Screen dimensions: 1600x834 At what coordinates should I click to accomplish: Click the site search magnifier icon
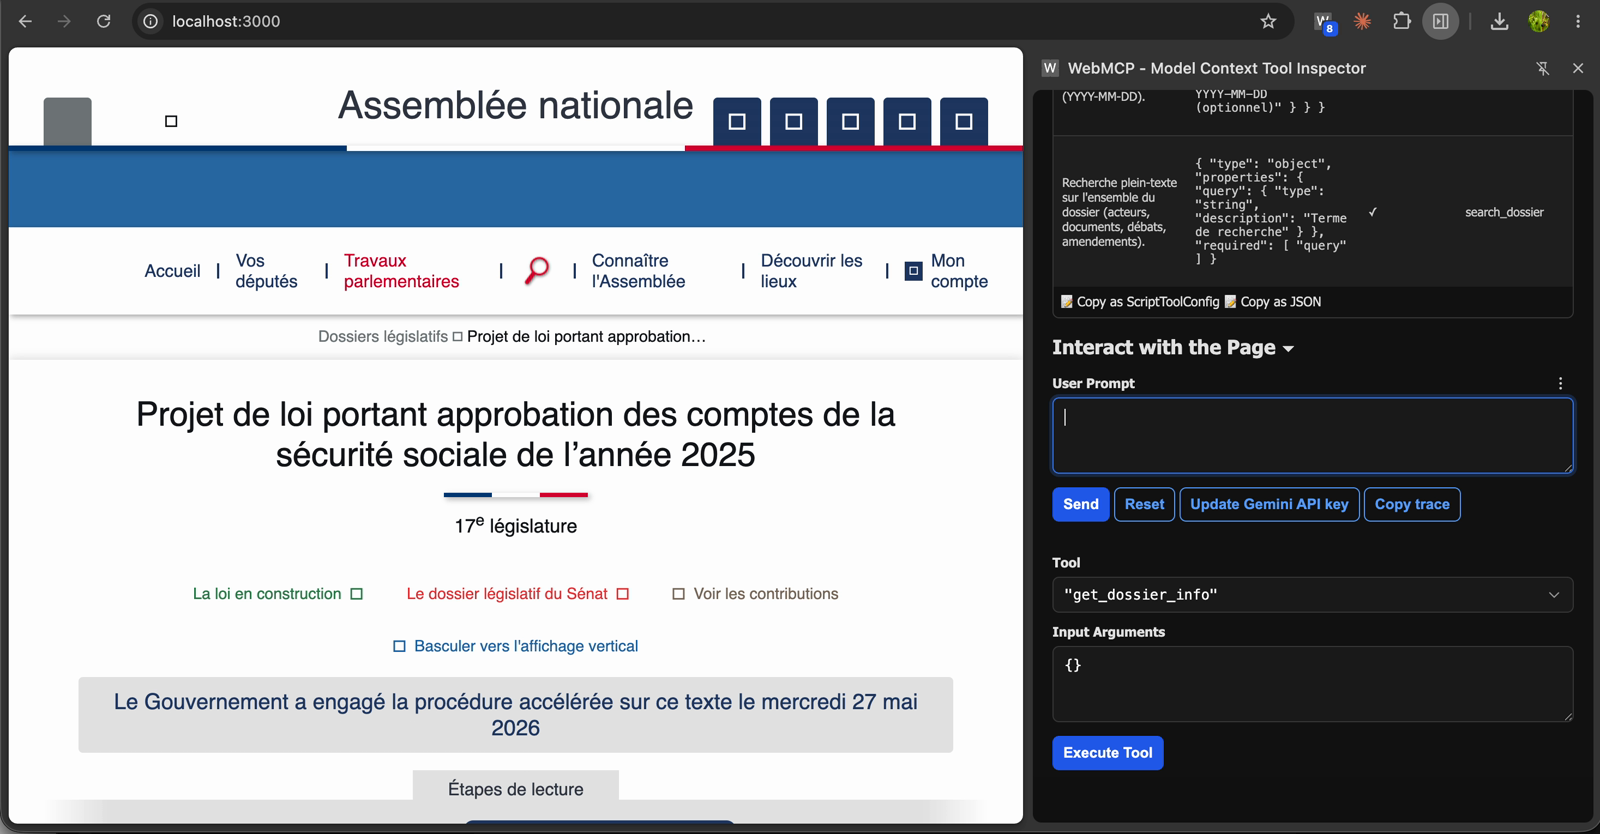tap(537, 271)
